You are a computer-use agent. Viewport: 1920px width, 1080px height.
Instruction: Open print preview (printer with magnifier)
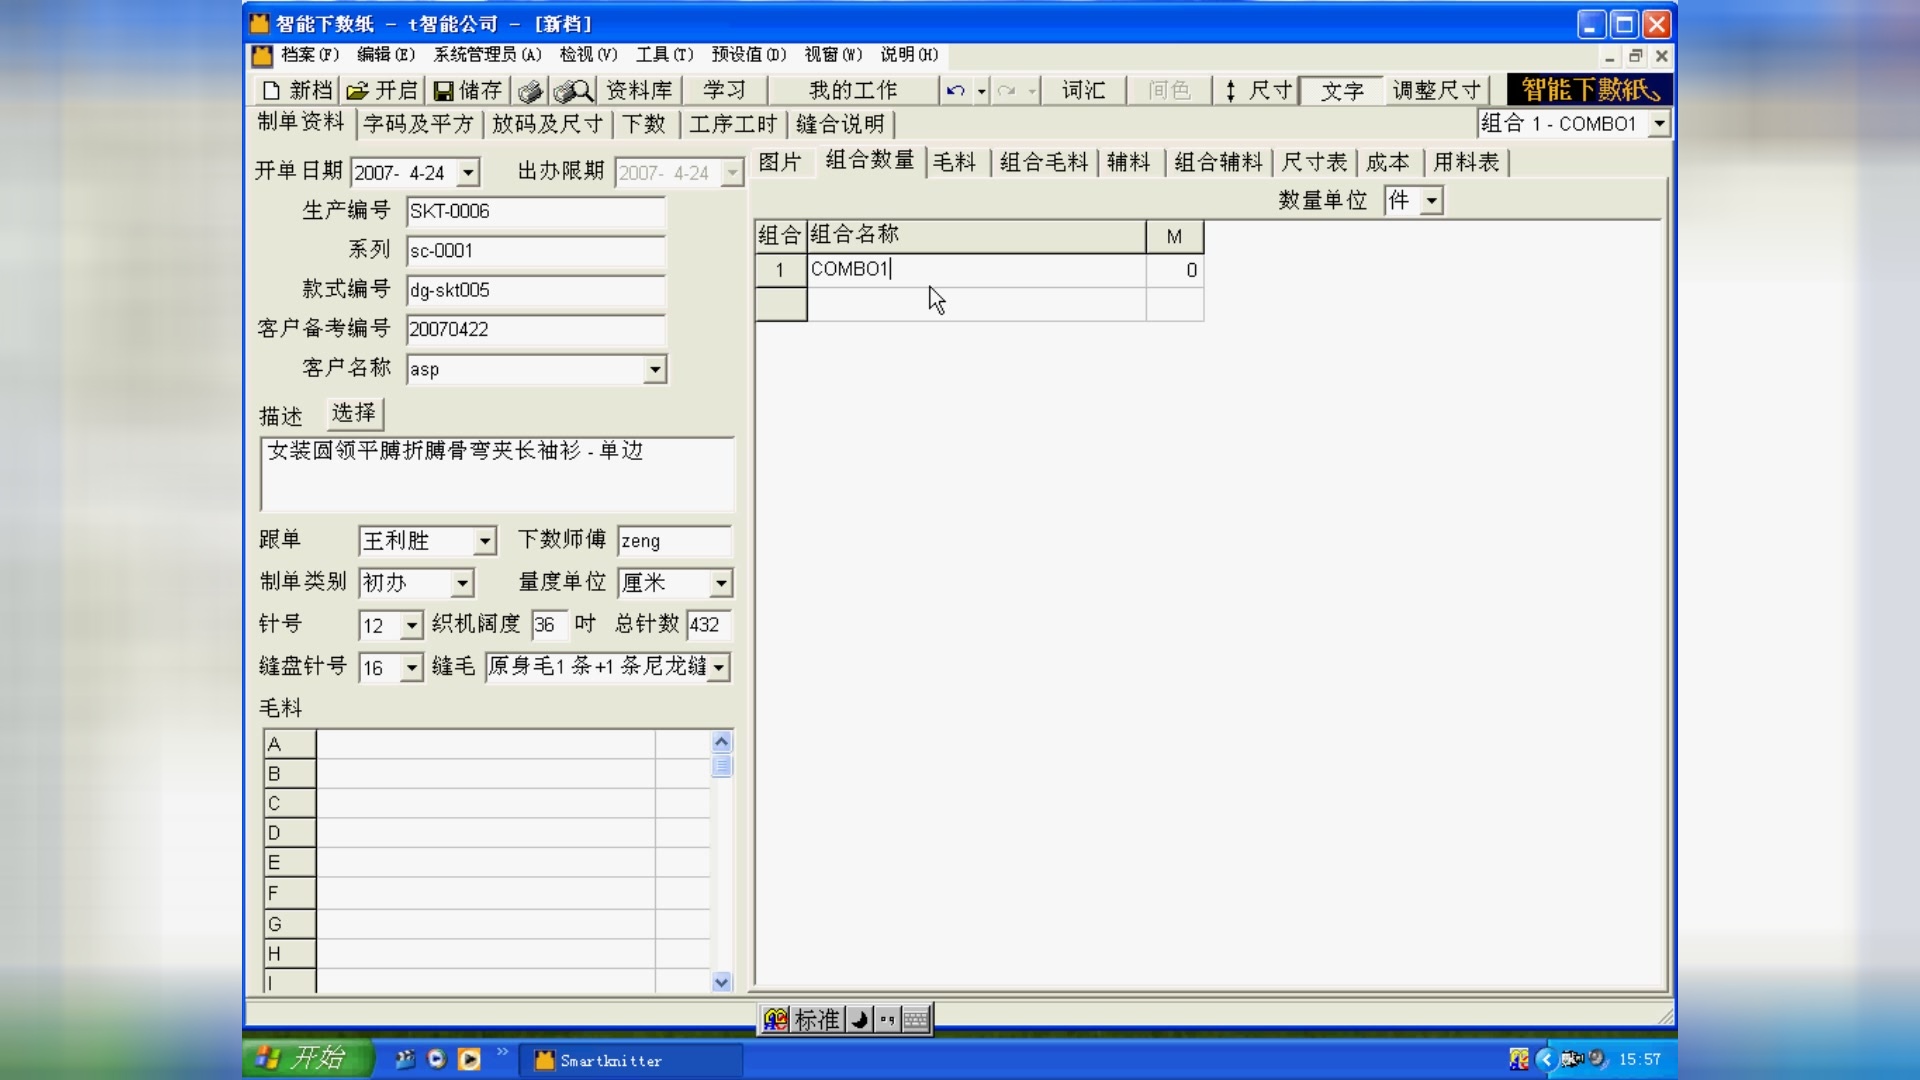point(574,91)
